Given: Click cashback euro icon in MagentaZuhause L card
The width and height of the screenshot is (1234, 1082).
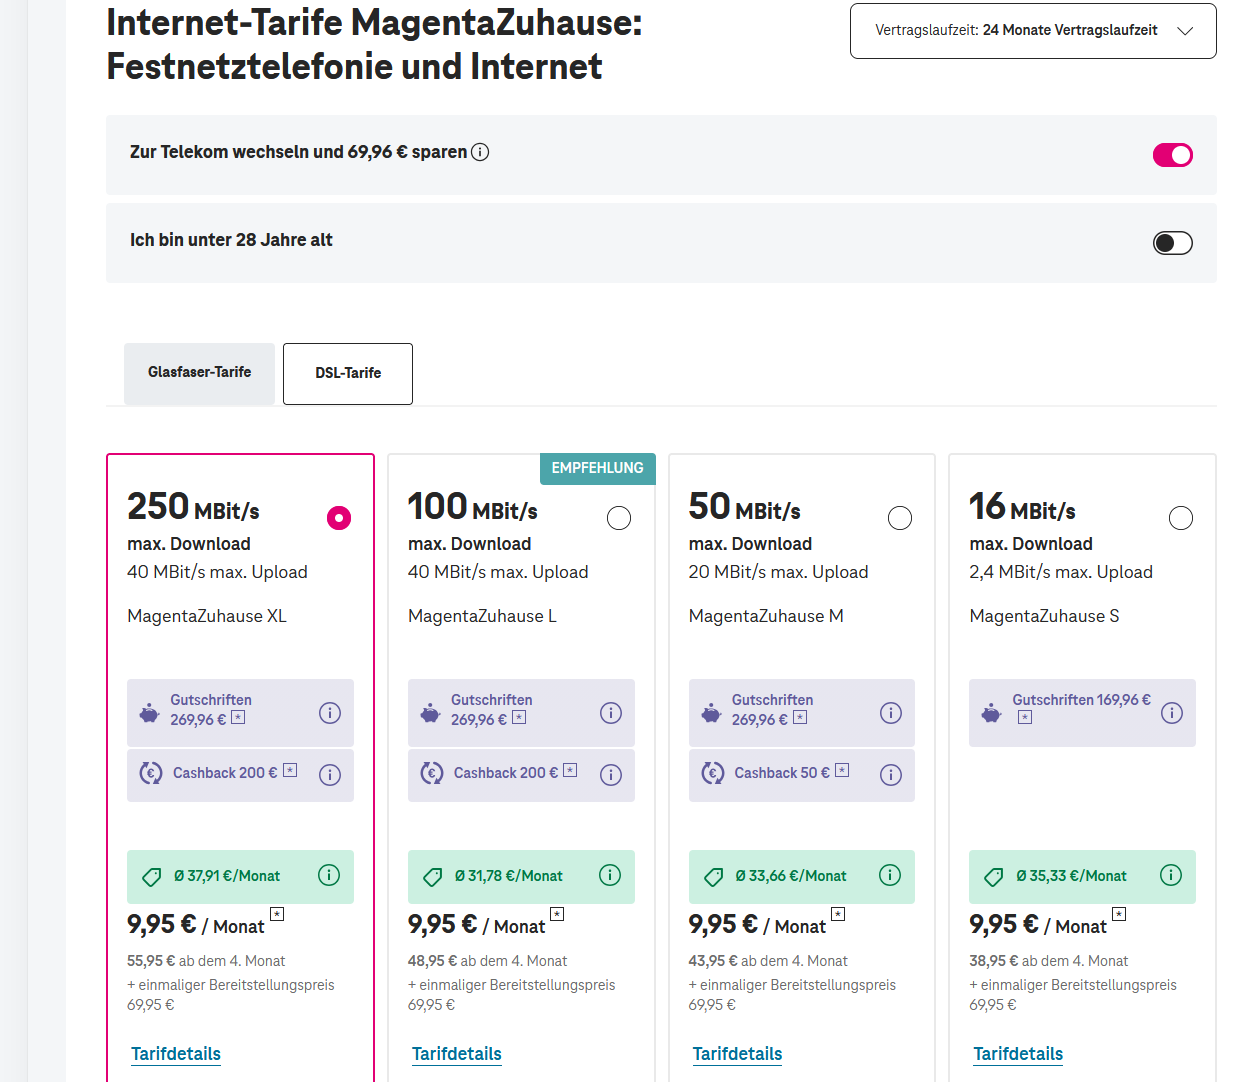Looking at the screenshot, I should 432,773.
